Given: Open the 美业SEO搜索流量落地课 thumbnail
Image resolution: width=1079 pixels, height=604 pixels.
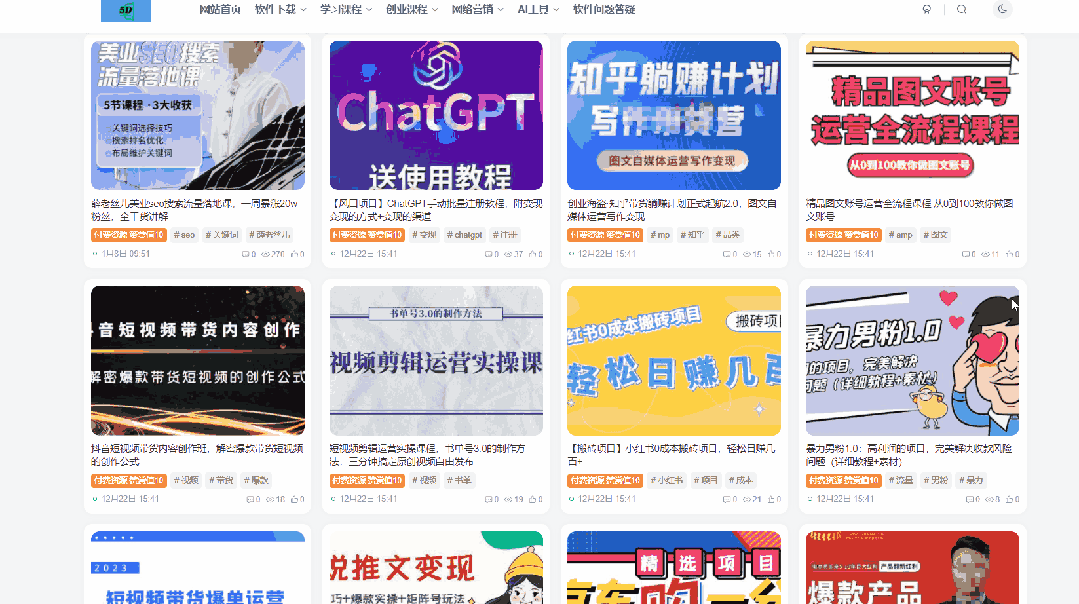Looking at the screenshot, I should tap(198, 115).
